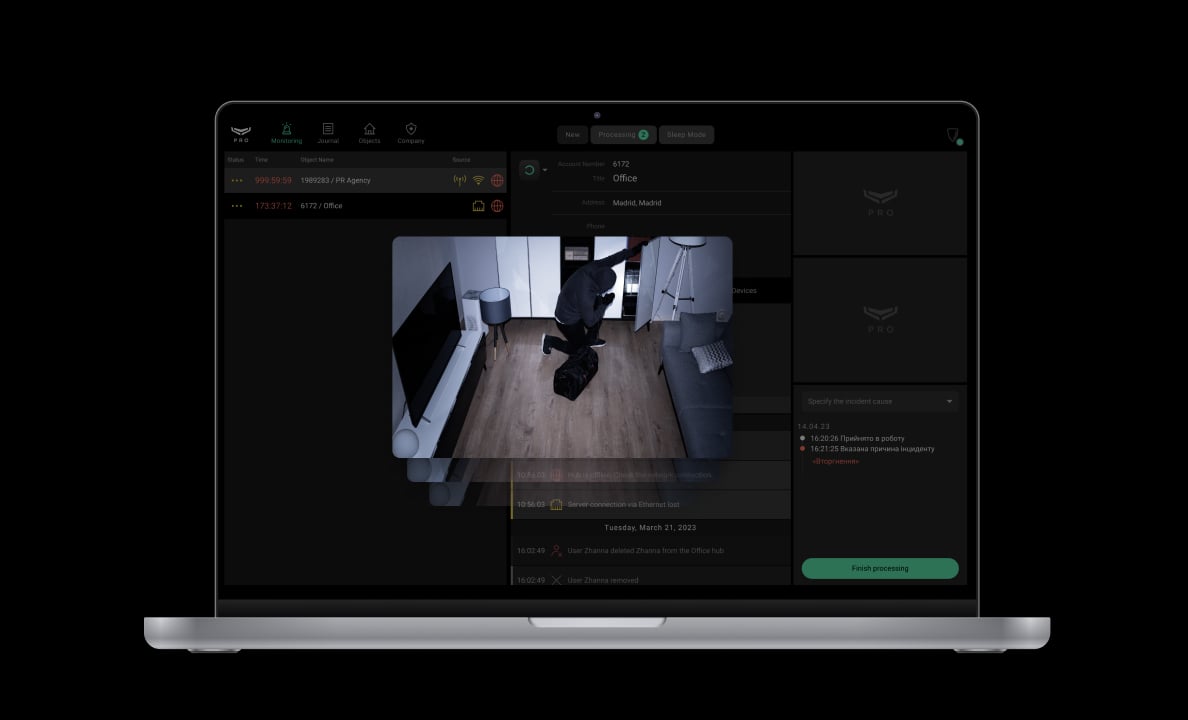Click the Ajax PRO logo

tap(241, 133)
